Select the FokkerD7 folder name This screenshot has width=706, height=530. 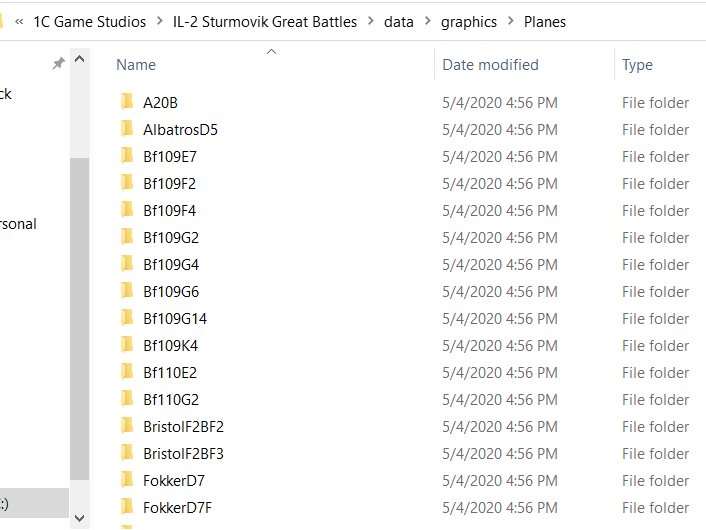[x=174, y=481]
